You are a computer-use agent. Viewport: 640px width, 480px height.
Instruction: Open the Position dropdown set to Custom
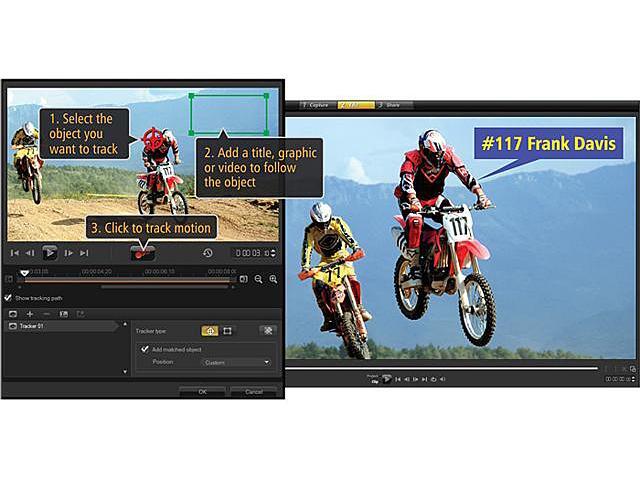[x=238, y=362]
